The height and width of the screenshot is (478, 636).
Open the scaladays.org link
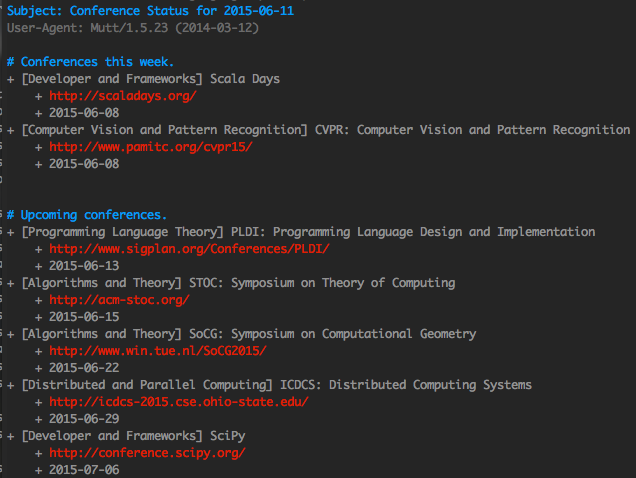pos(123,96)
